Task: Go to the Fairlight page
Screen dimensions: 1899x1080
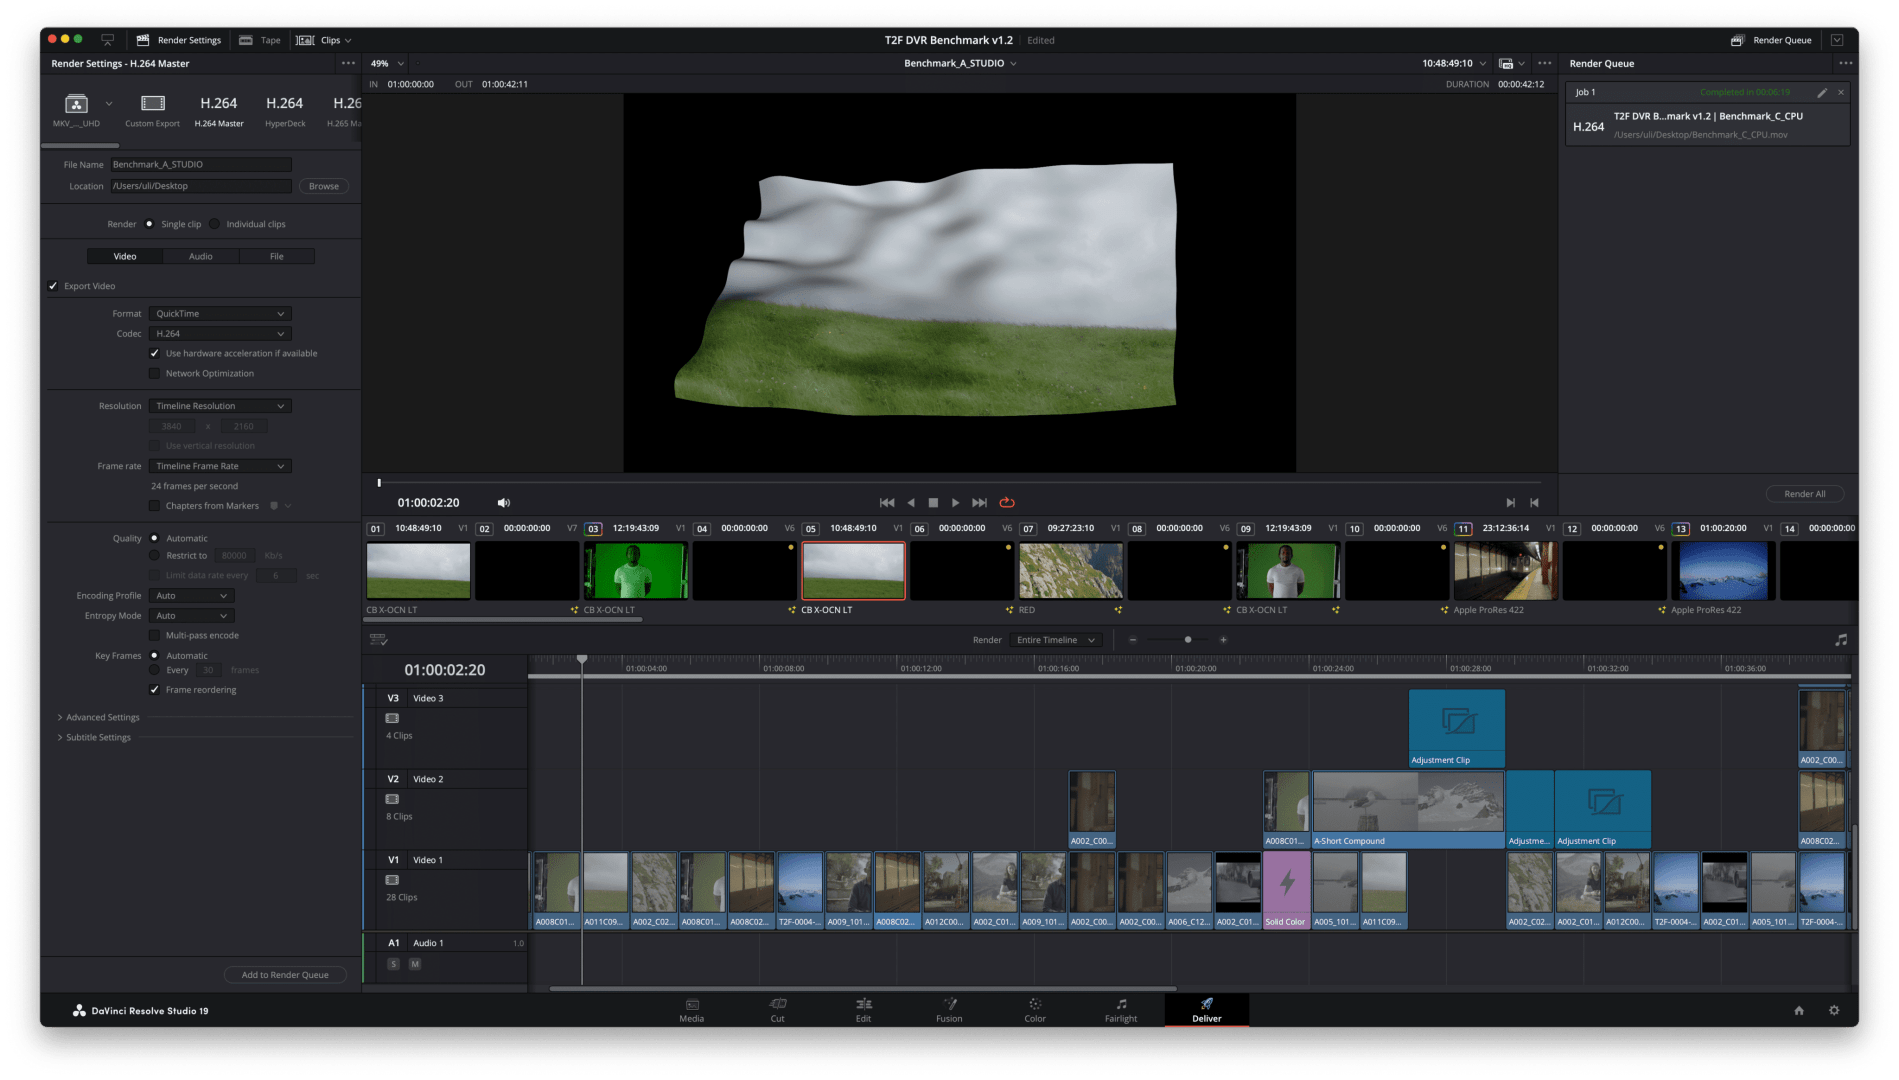Action: pos(1120,1010)
